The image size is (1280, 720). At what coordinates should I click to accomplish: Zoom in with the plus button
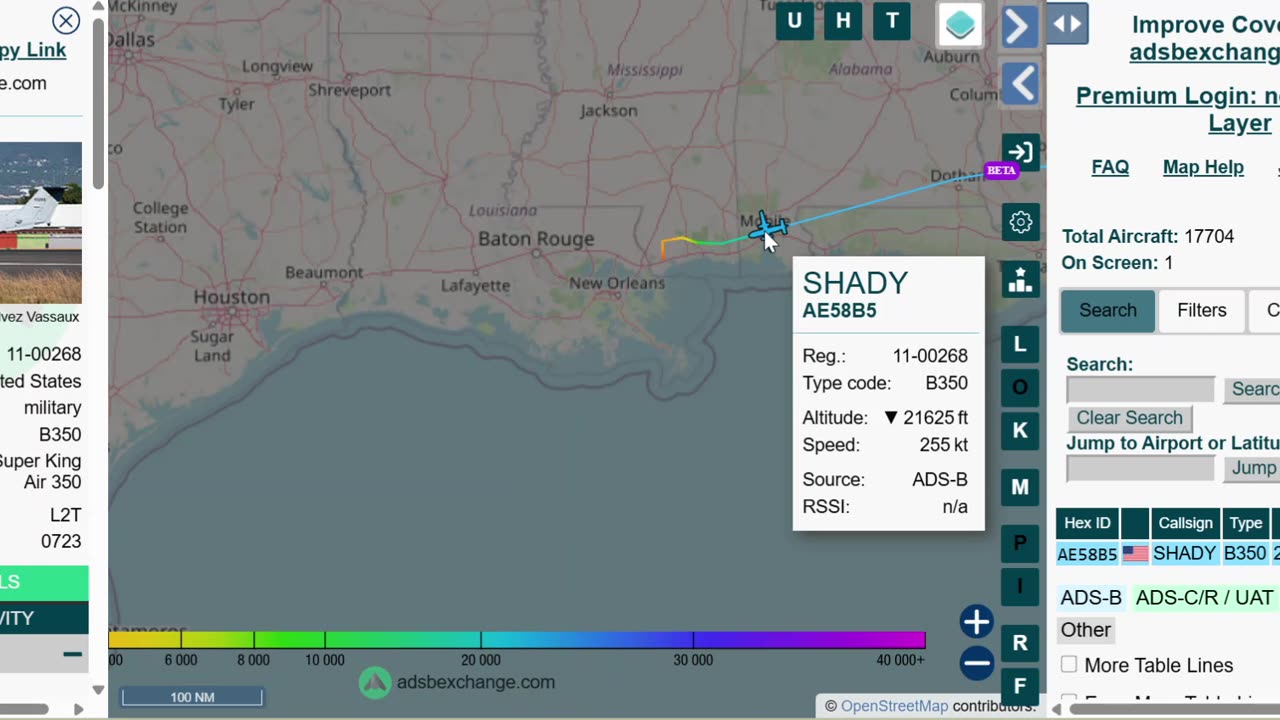click(x=976, y=622)
